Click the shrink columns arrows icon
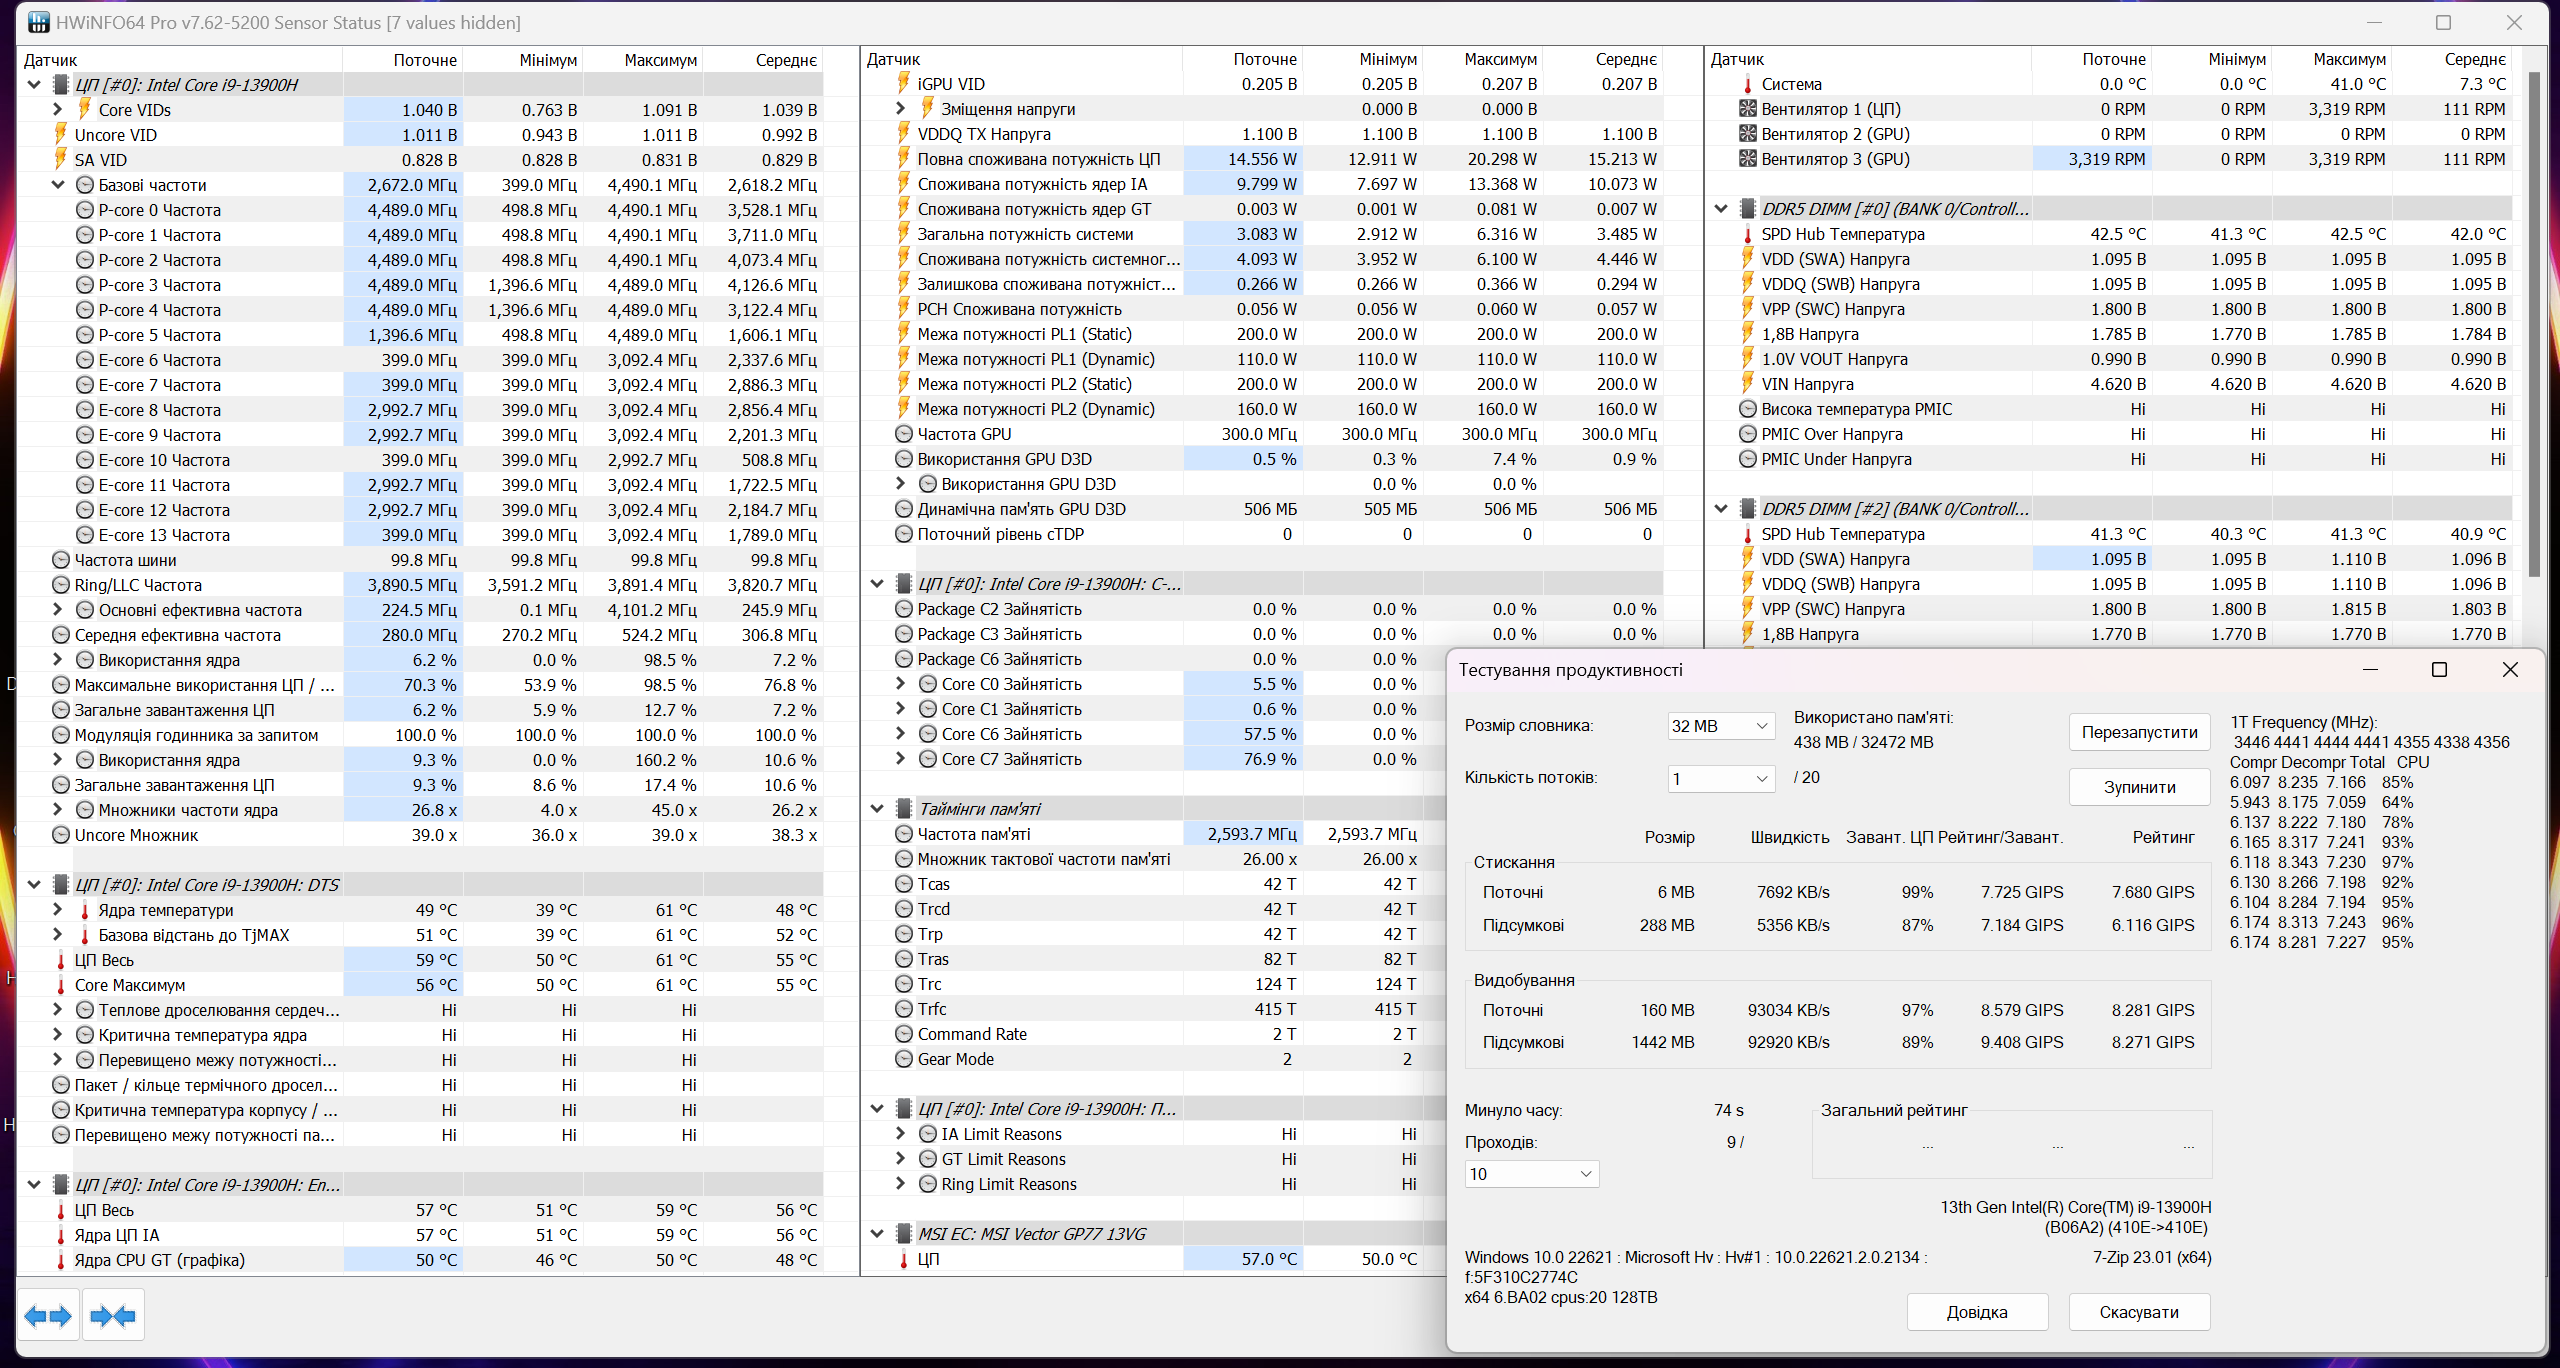 [x=113, y=1316]
